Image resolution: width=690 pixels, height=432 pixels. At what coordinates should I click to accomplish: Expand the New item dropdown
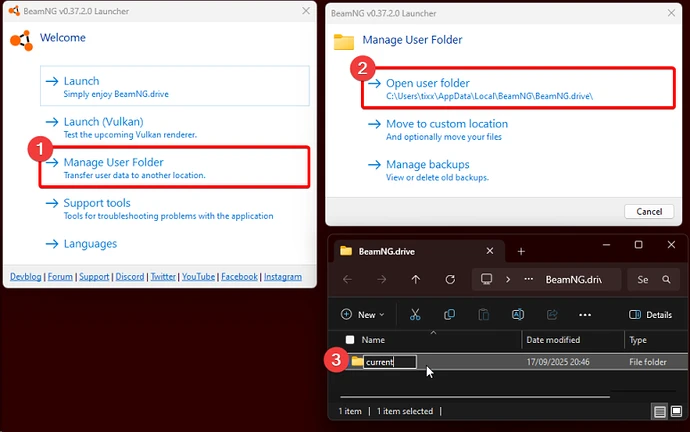[363, 314]
